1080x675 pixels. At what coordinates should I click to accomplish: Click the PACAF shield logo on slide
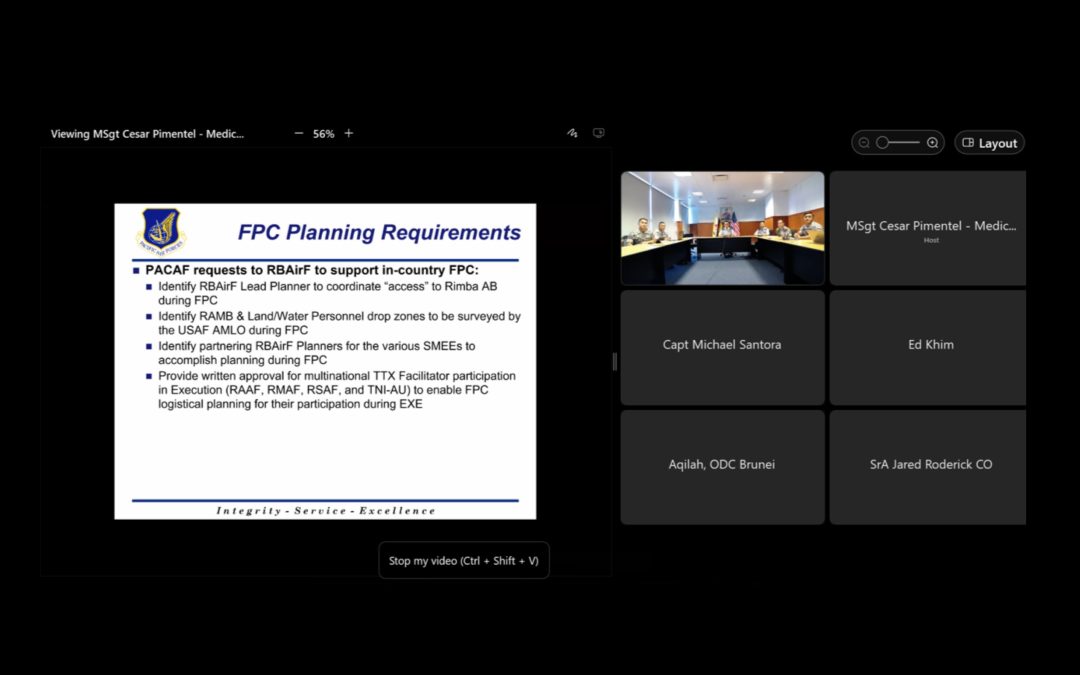click(x=161, y=231)
